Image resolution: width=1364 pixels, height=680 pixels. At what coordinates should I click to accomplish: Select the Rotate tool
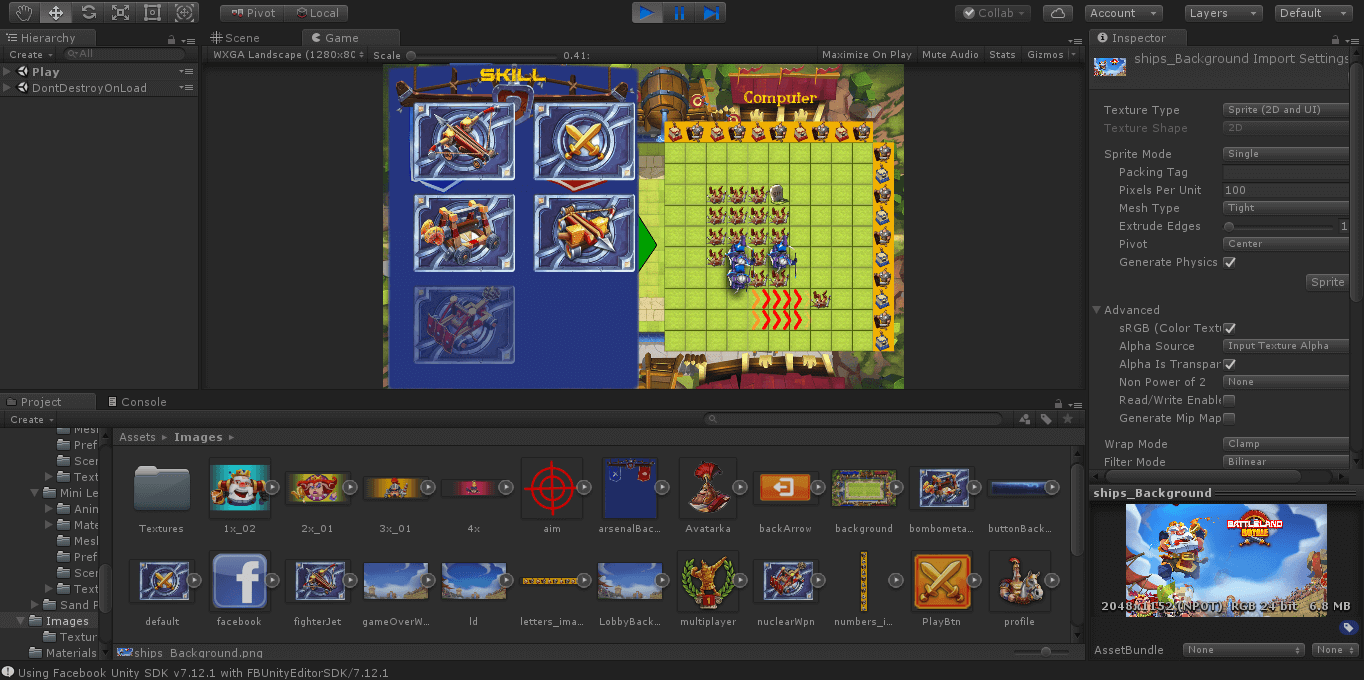(x=88, y=13)
